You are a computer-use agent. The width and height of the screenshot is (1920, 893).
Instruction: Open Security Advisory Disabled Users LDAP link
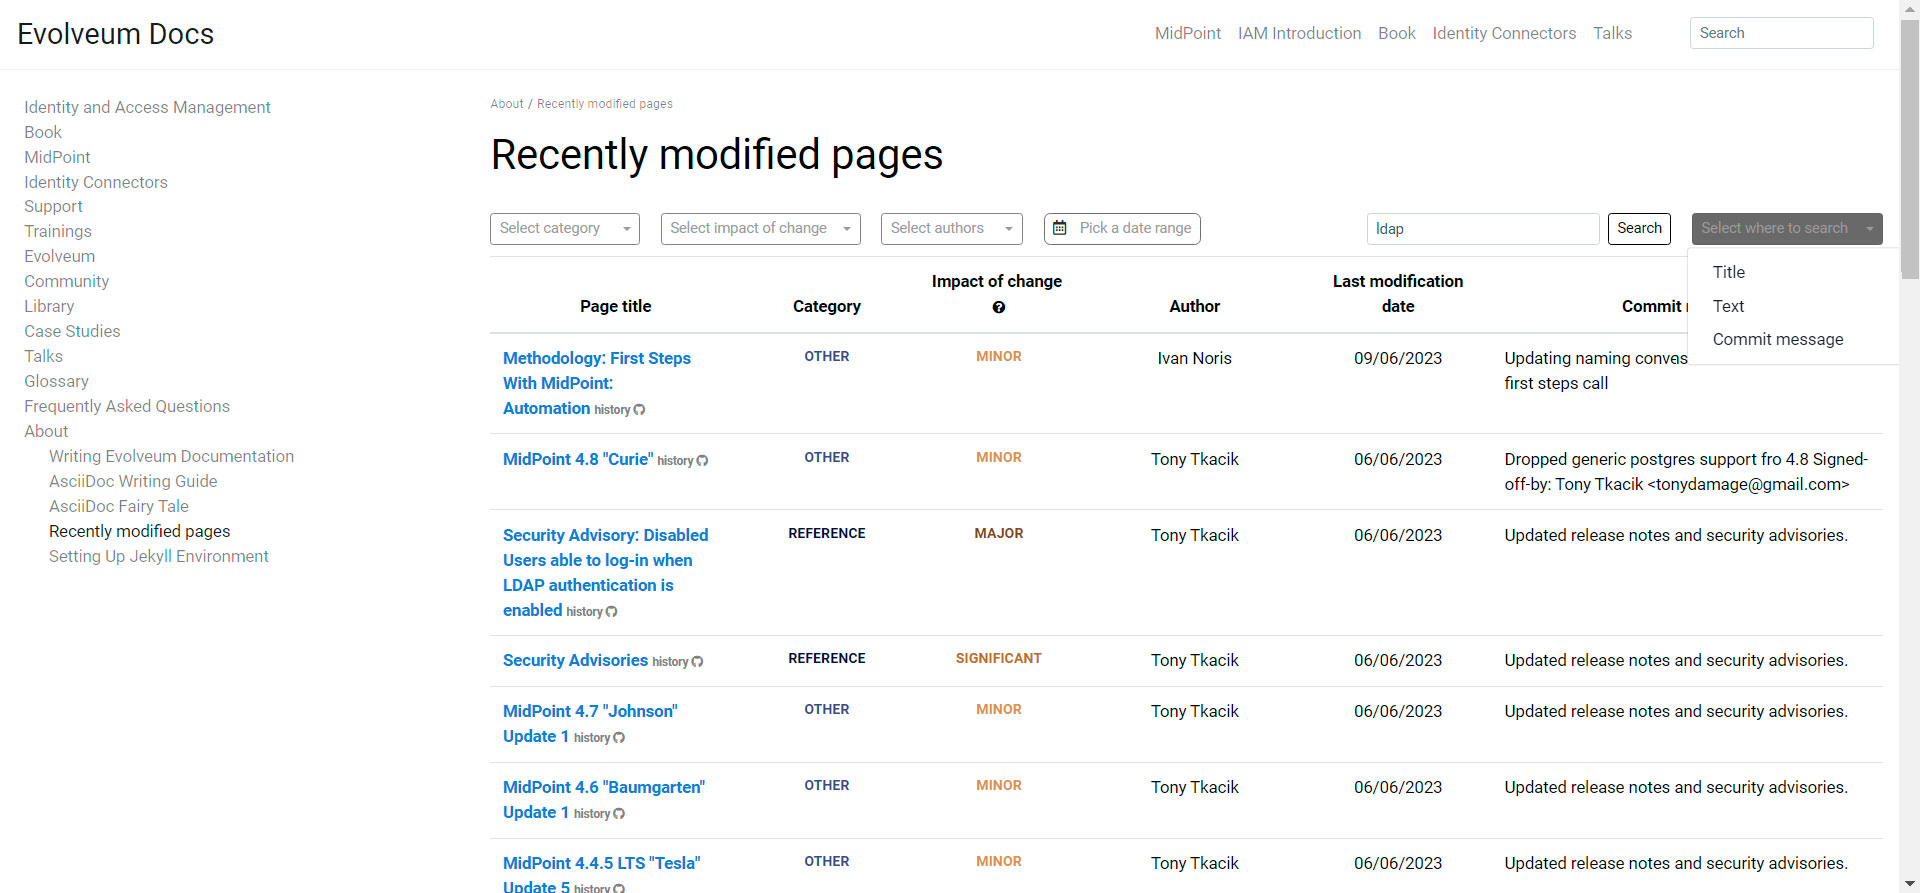(605, 572)
